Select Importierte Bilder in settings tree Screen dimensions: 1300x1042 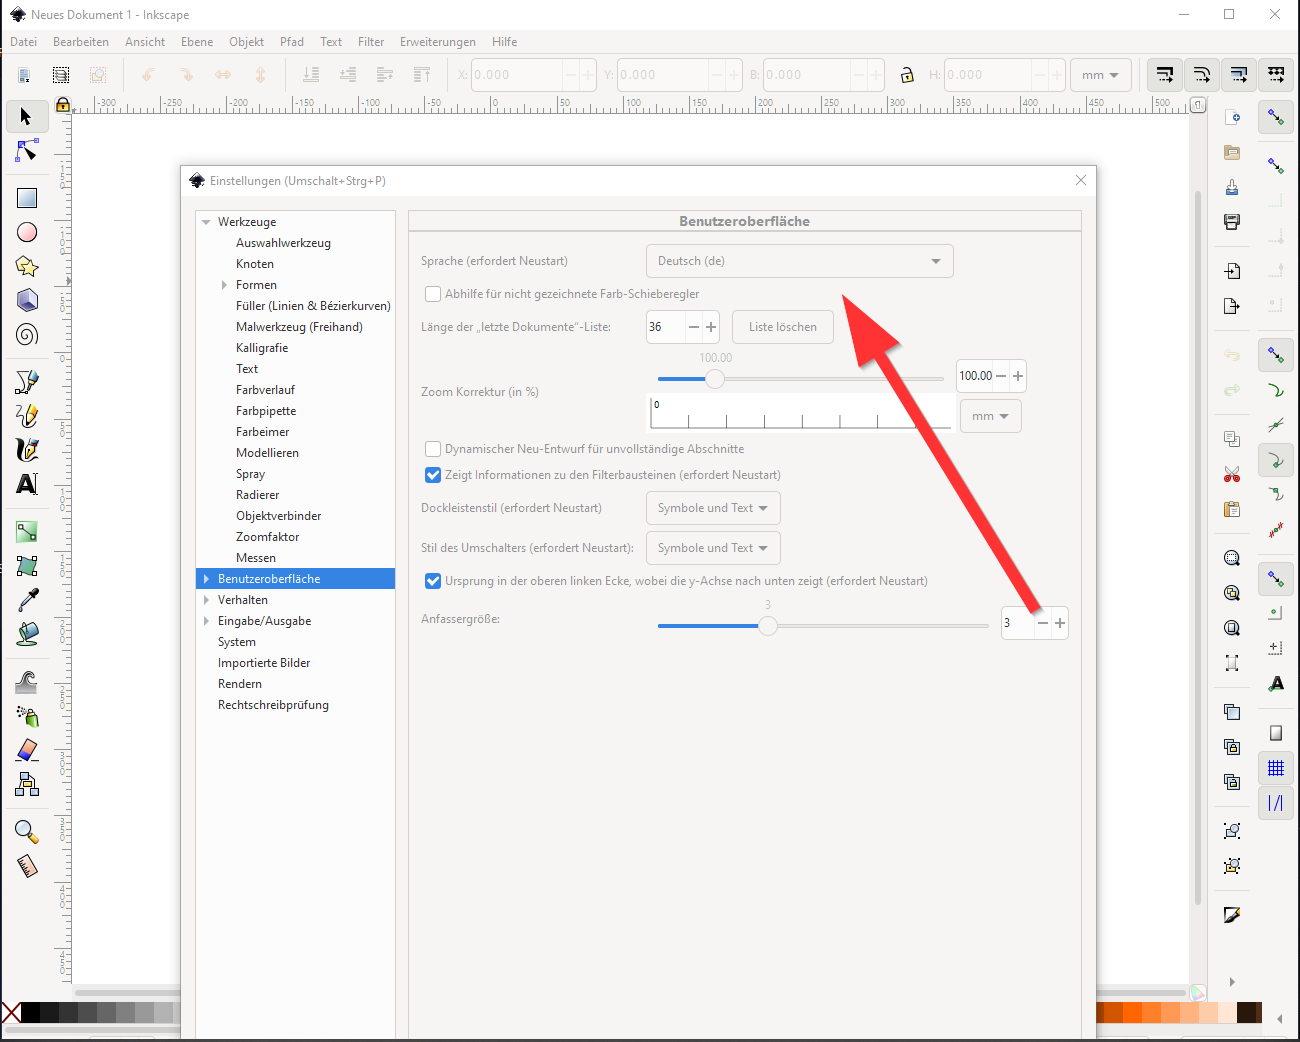pos(264,663)
